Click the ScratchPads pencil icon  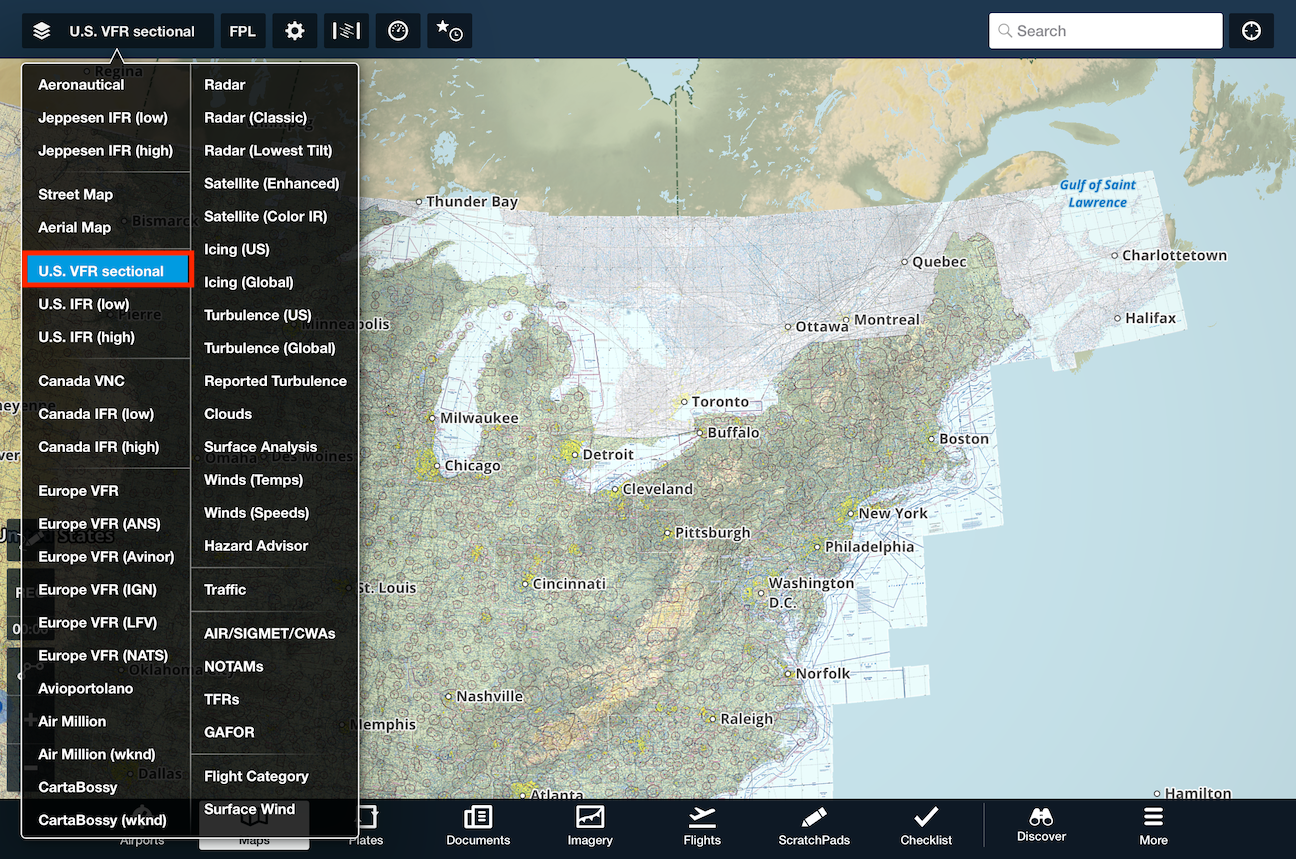814,817
